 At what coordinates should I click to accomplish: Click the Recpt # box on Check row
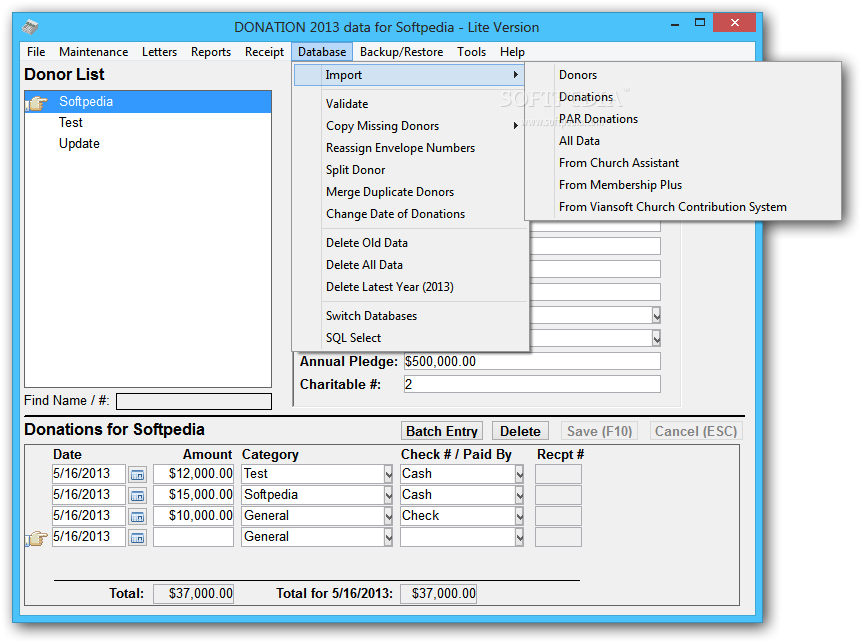tap(558, 516)
